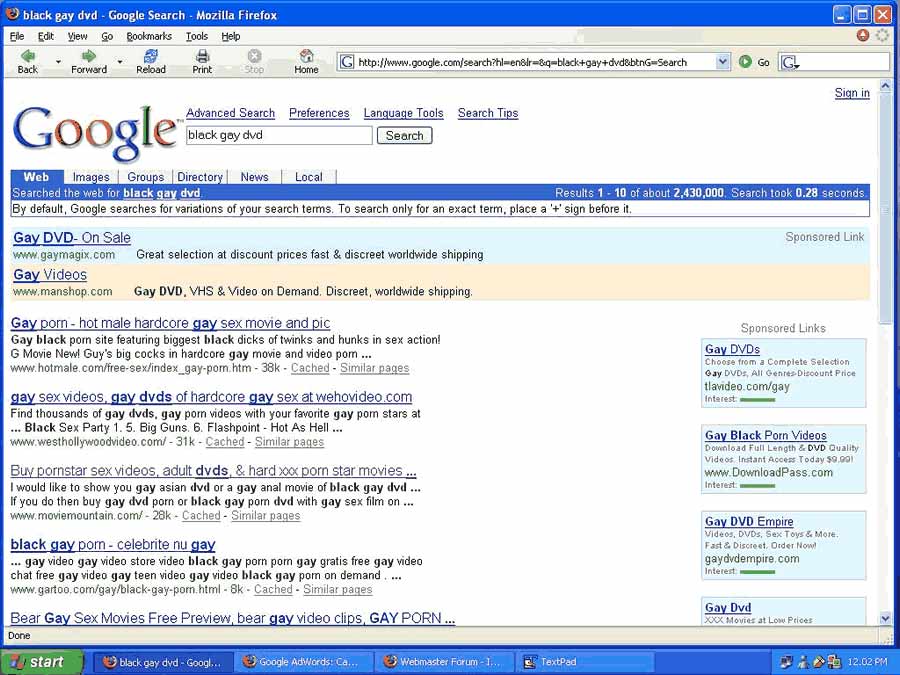
Task: Click the page scrollbar down arrow
Action: tap(885, 618)
